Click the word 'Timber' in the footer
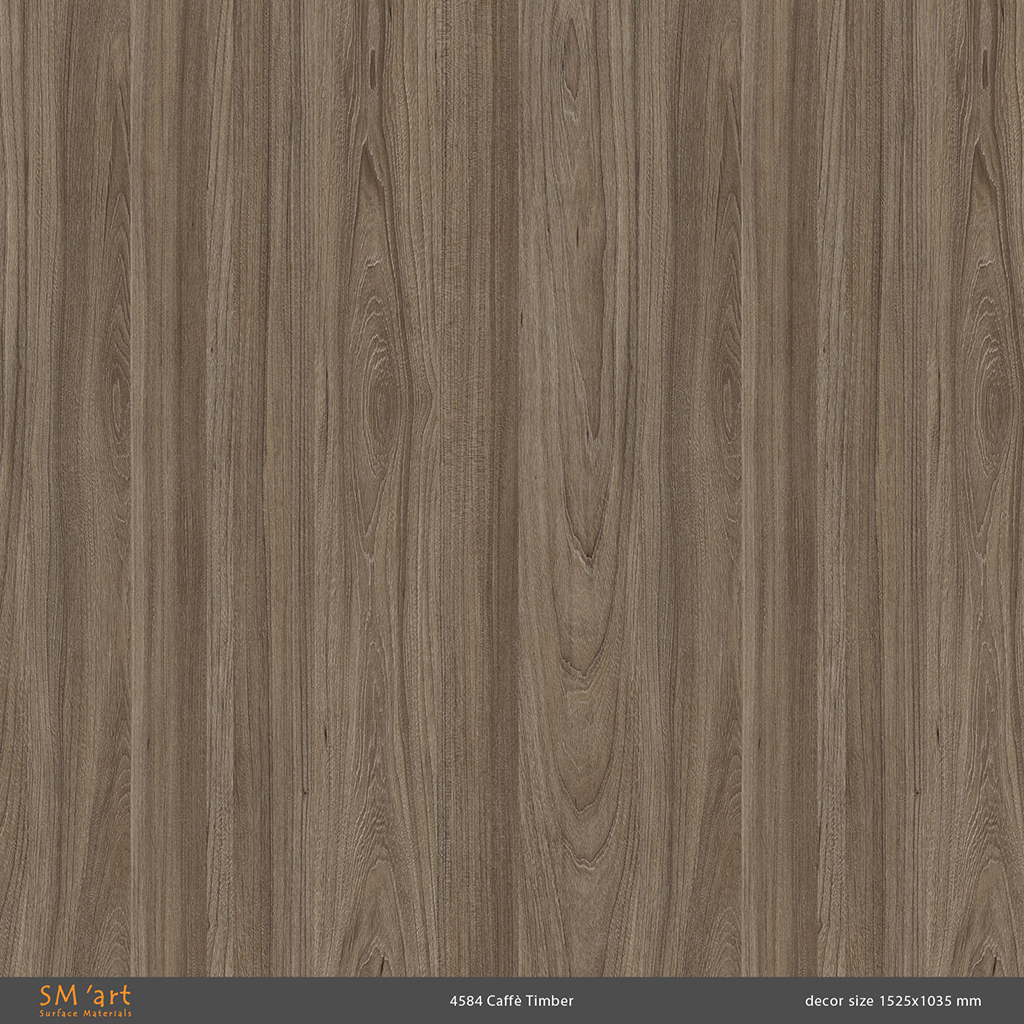1024x1024 pixels. click(553, 1001)
